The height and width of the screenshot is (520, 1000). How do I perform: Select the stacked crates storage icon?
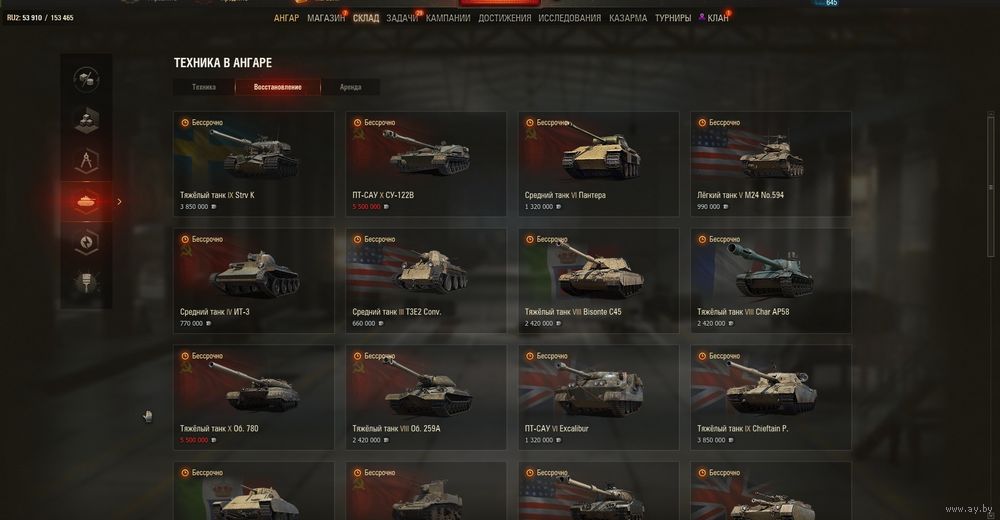tap(86, 120)
